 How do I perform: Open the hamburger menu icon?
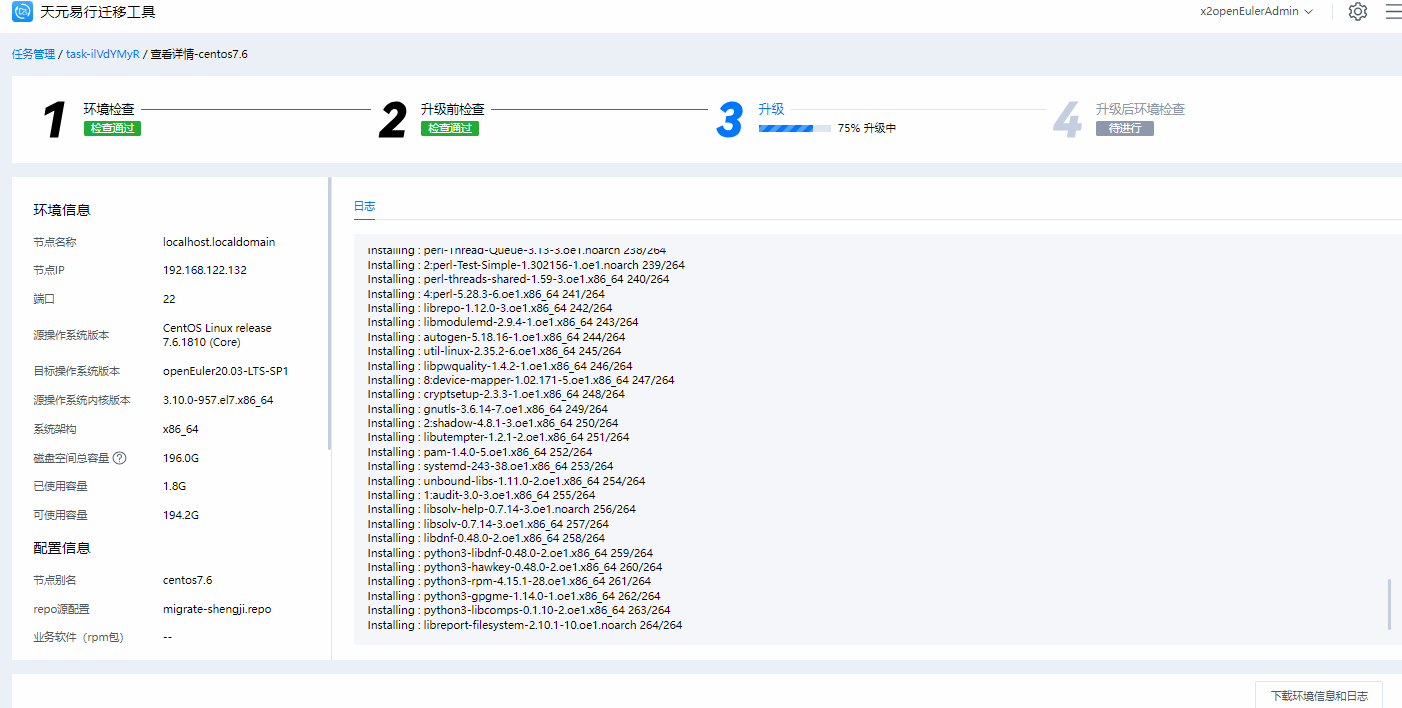(x=1394, y=12)
